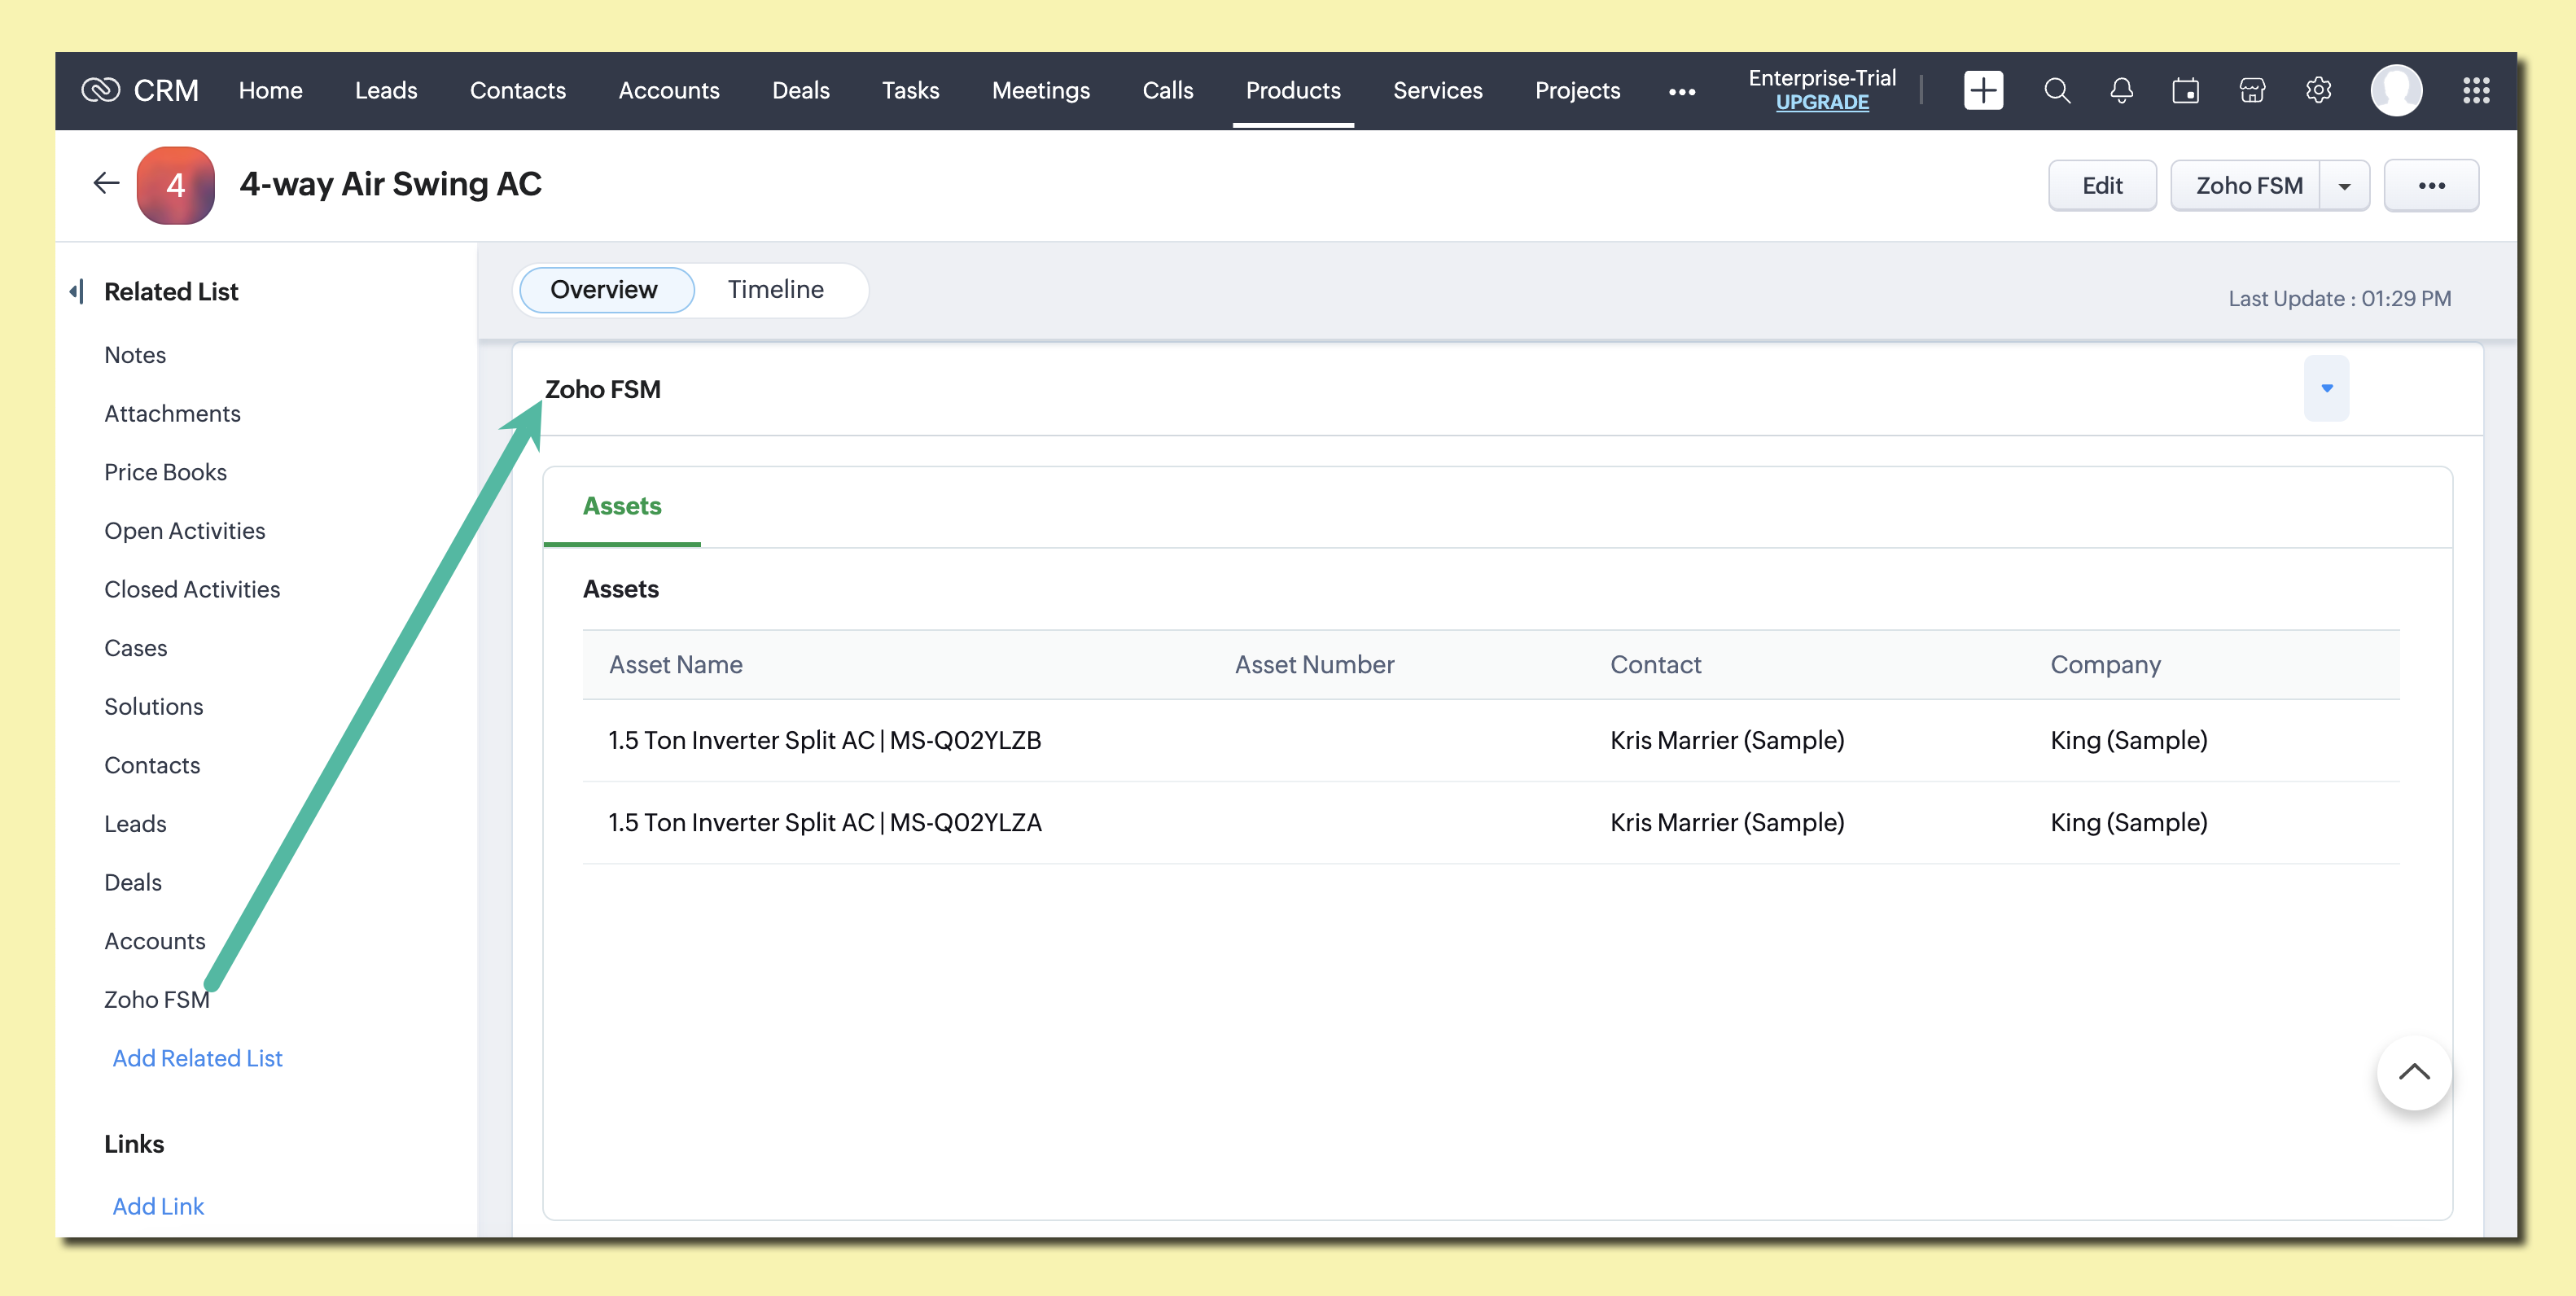Screen dimensions: 2576x1296
Task: Open the notifications bell icon
Action: [x=2121, y=90]
